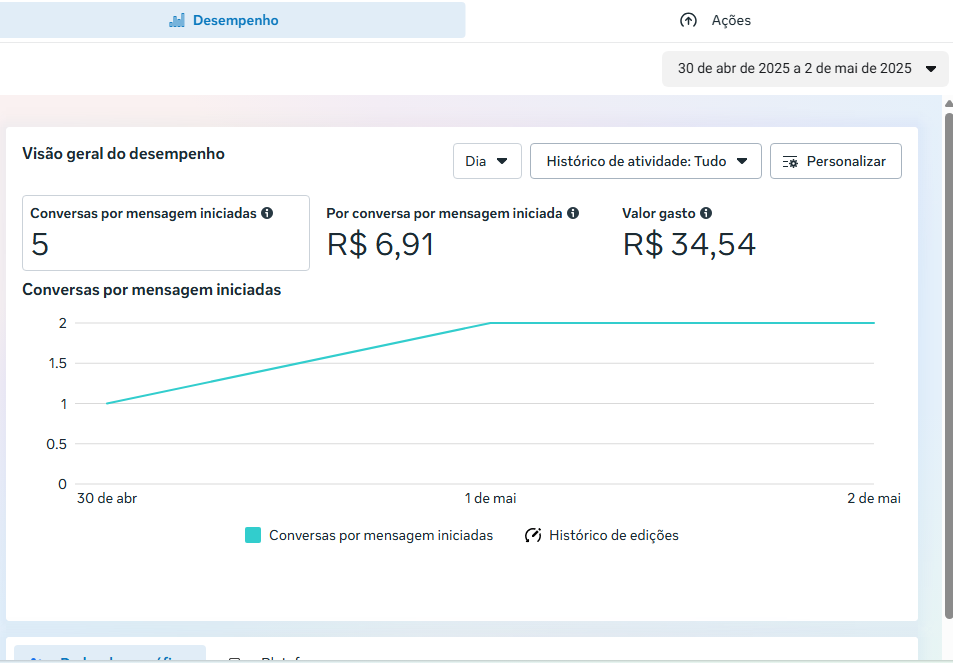Click the Desempenho bar chart icon
Viewport: 953px width, 663px height.
[x=177, y=20]
